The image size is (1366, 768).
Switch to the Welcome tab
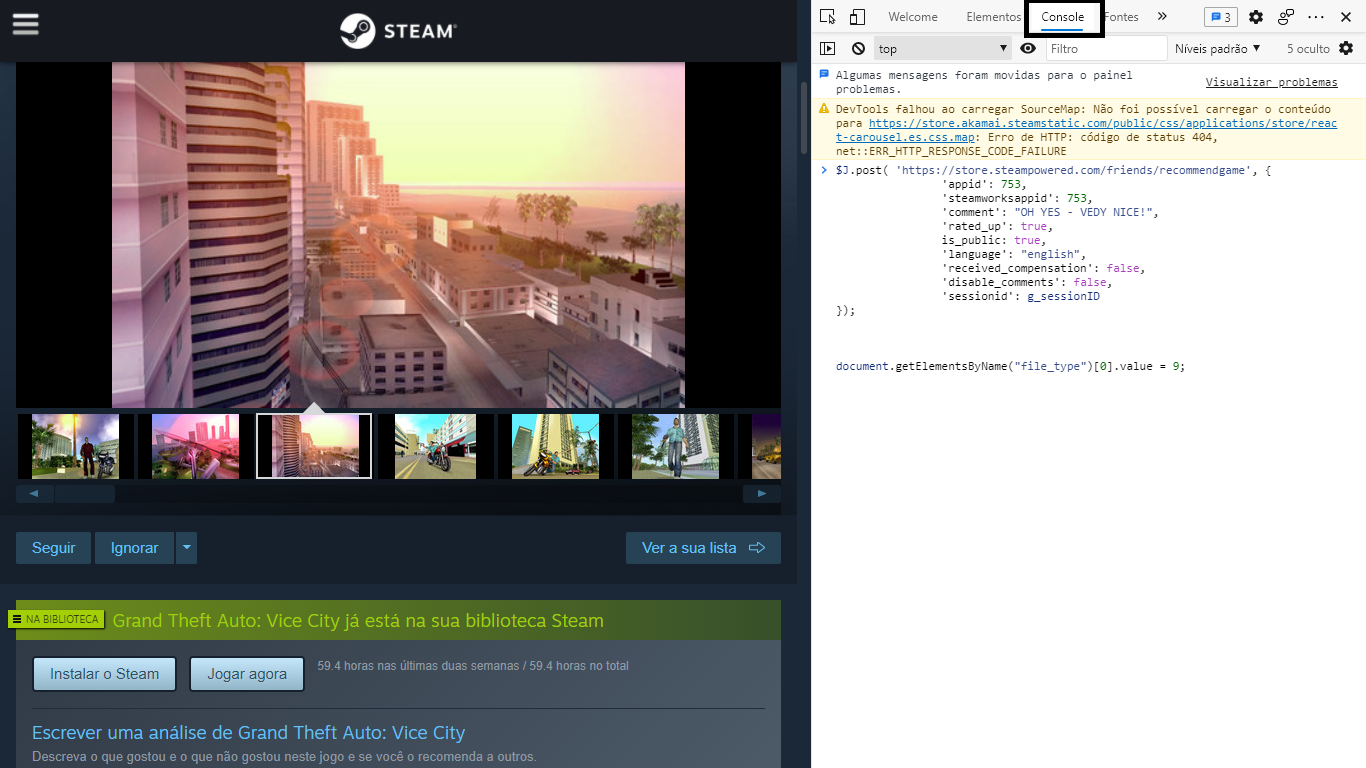pos(913,17)
